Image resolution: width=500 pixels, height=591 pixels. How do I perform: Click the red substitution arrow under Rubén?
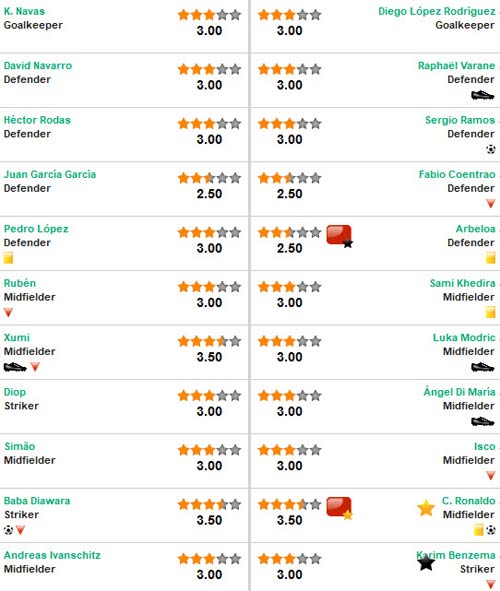[8, 312]
